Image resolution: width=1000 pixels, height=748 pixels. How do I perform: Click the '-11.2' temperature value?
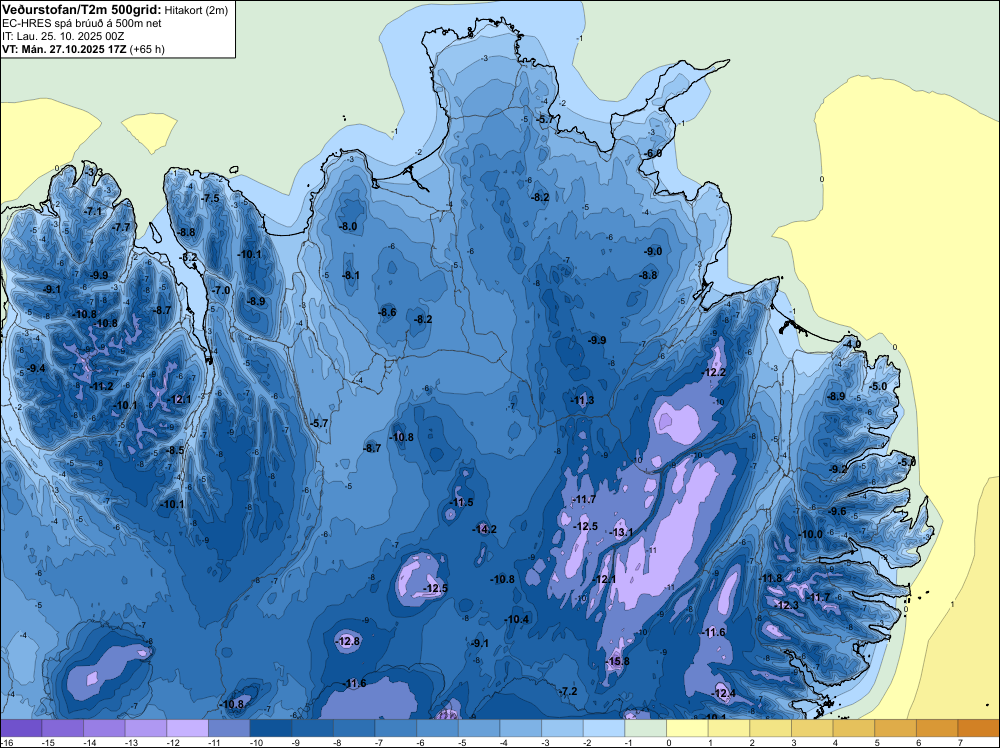(x=101, y=386)
